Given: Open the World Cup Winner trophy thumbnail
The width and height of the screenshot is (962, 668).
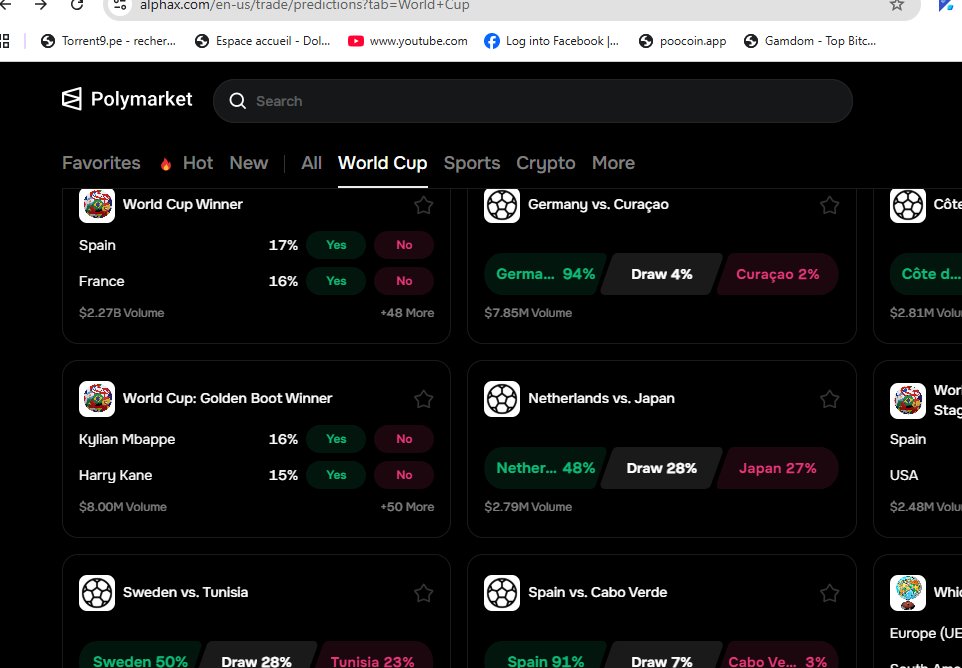Looking at the screenshot, I should (x=97, y=205).
